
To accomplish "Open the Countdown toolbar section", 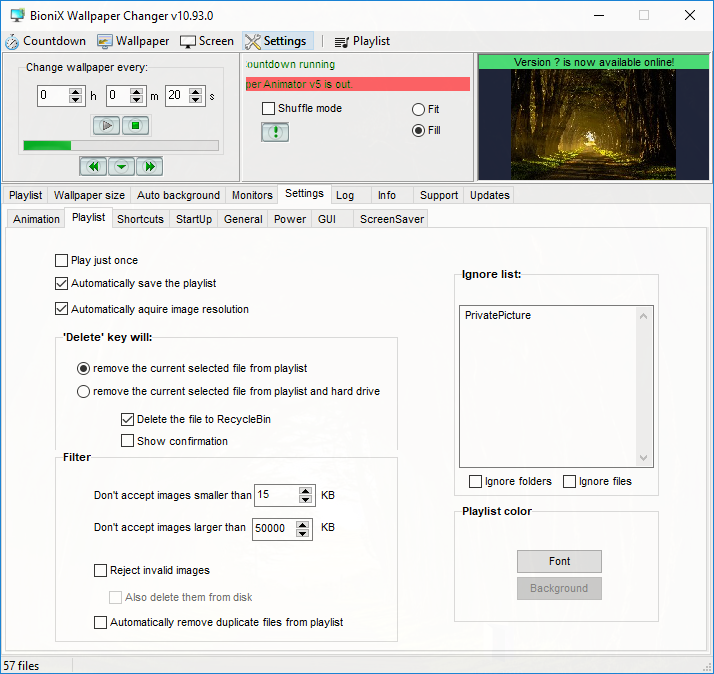I will click(46, 41).
